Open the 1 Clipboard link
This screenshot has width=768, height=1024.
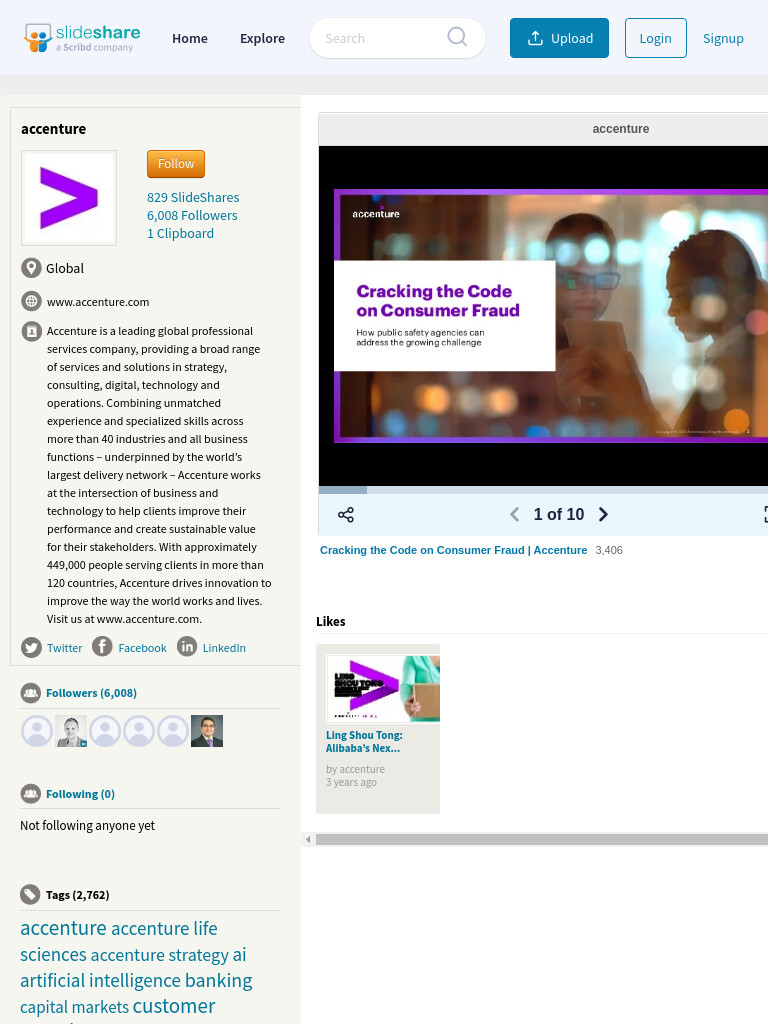point(180,234)
